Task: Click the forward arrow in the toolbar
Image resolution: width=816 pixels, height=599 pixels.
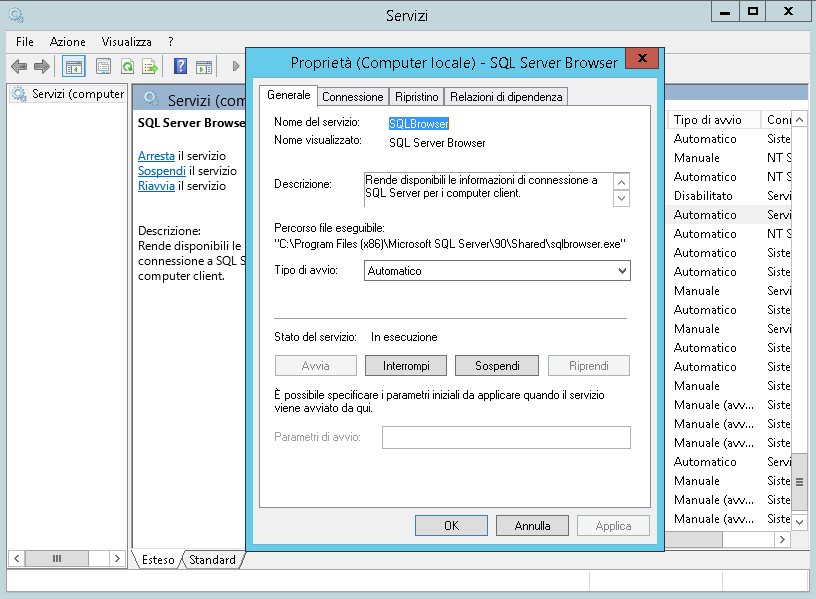Action: [42, 66]
